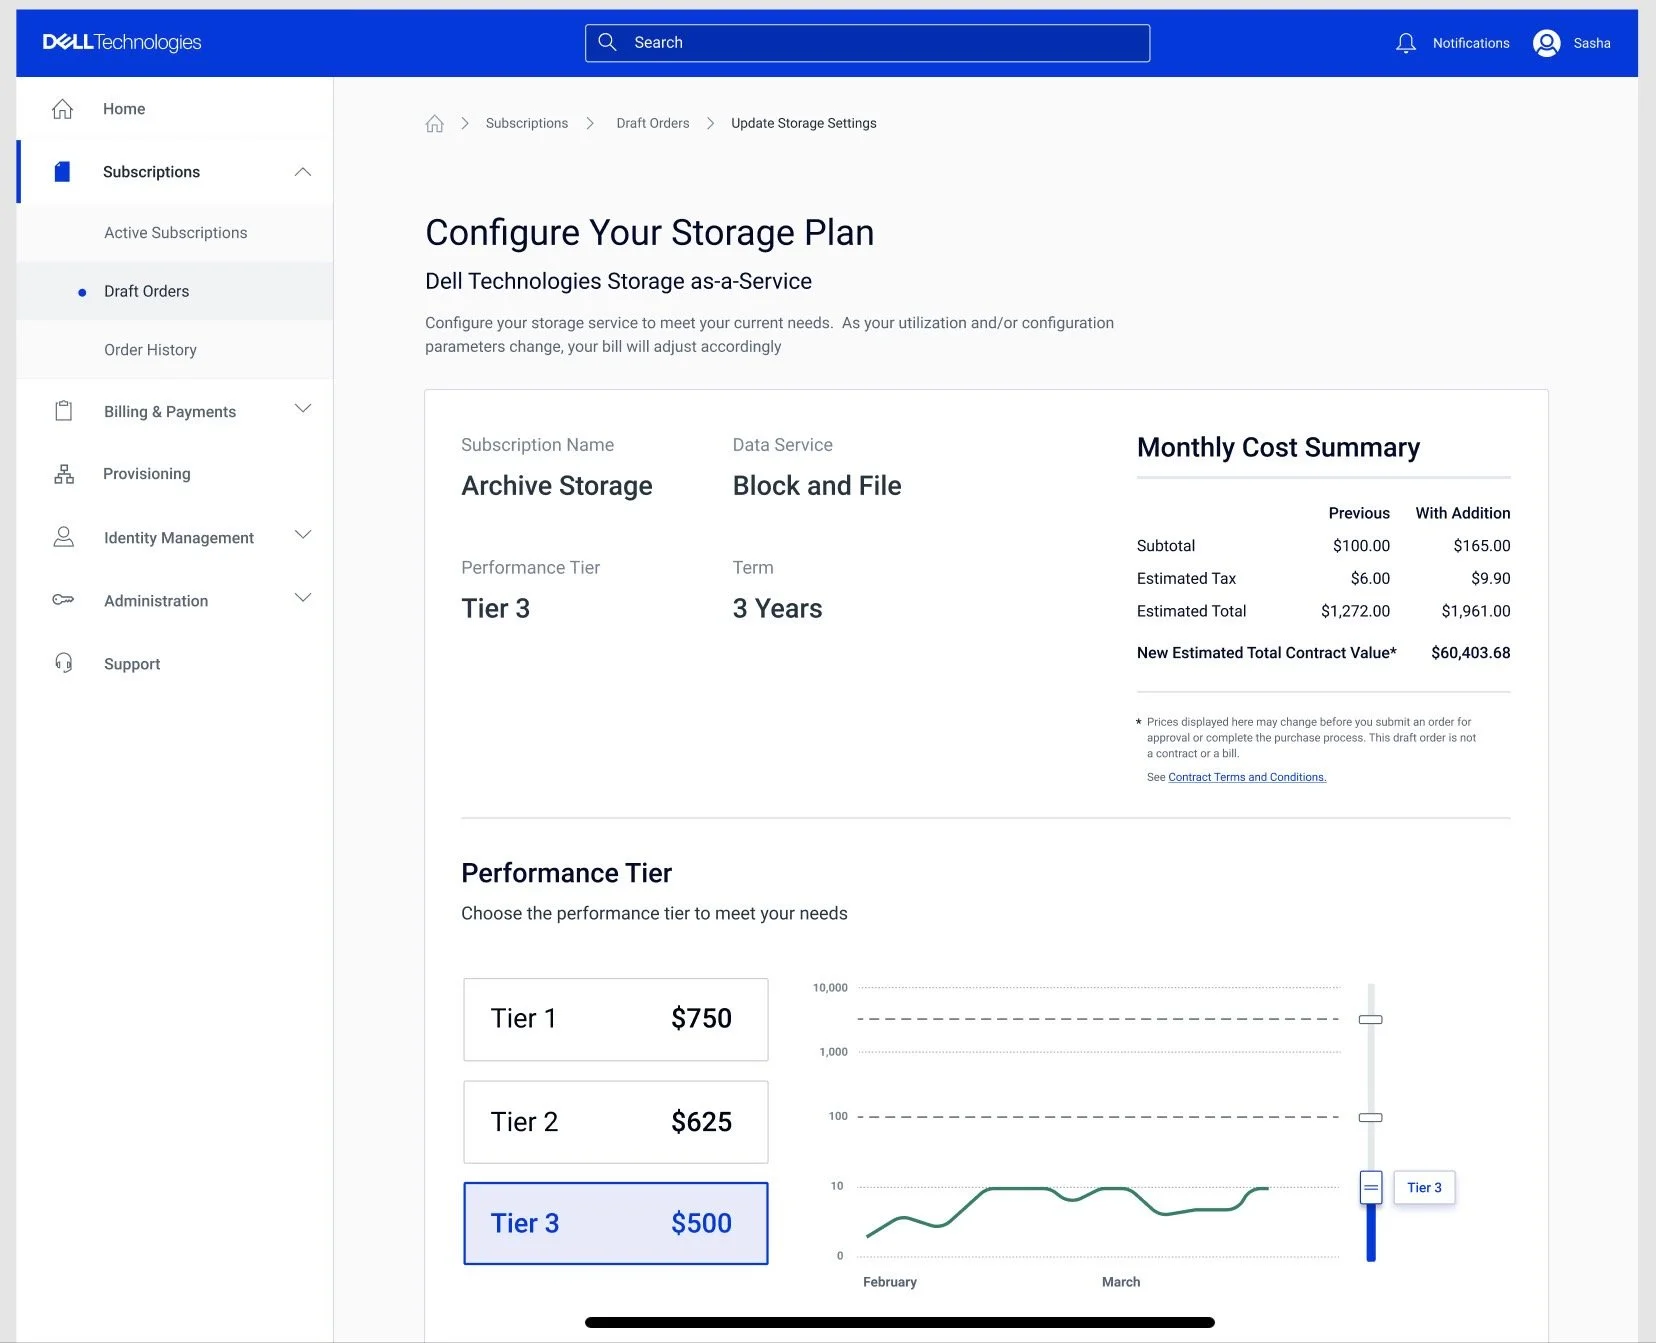Click the Support headset icon
This screenshot has width=1656, height=1343.
click(63, 663)
